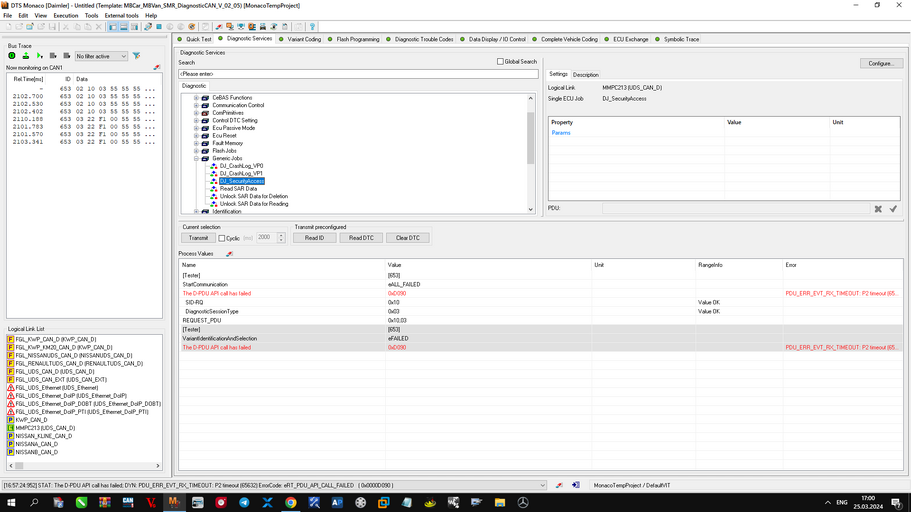This screenshot has height=512, width=911.
Task: Open the status bar message history dropdown
Action: 543,485
